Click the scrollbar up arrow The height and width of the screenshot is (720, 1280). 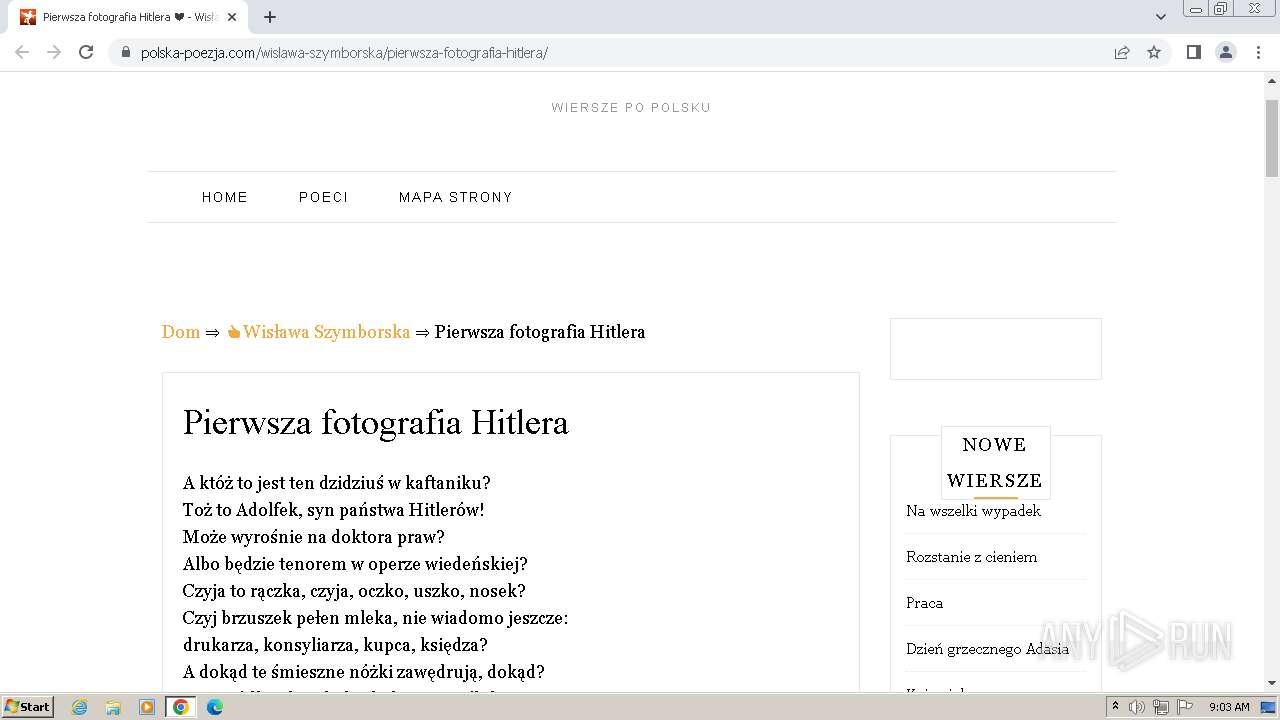1272,80
